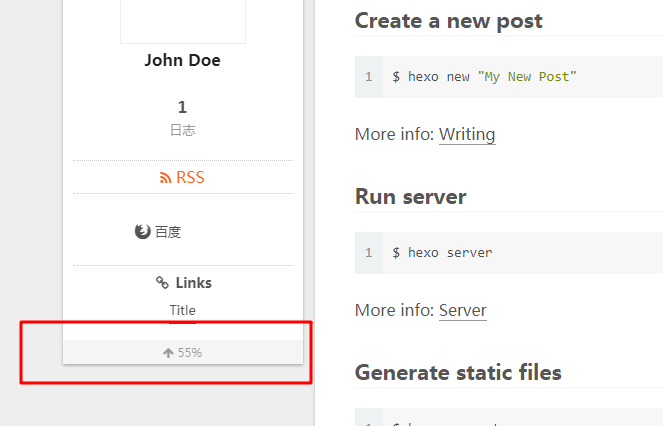Image resolution: width=663 pixels, height=426 pixels.
Task: Click the 55% scroll progress indicator
Action: pos(183,352)
